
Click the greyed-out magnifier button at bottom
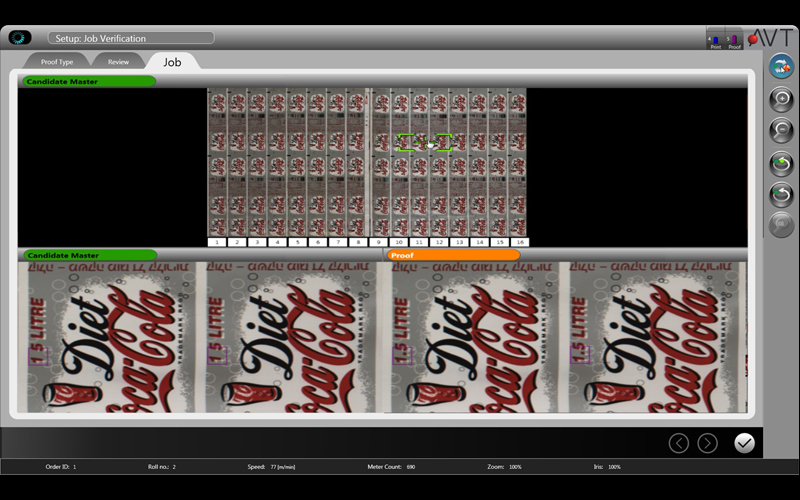(x=781, y=225)
